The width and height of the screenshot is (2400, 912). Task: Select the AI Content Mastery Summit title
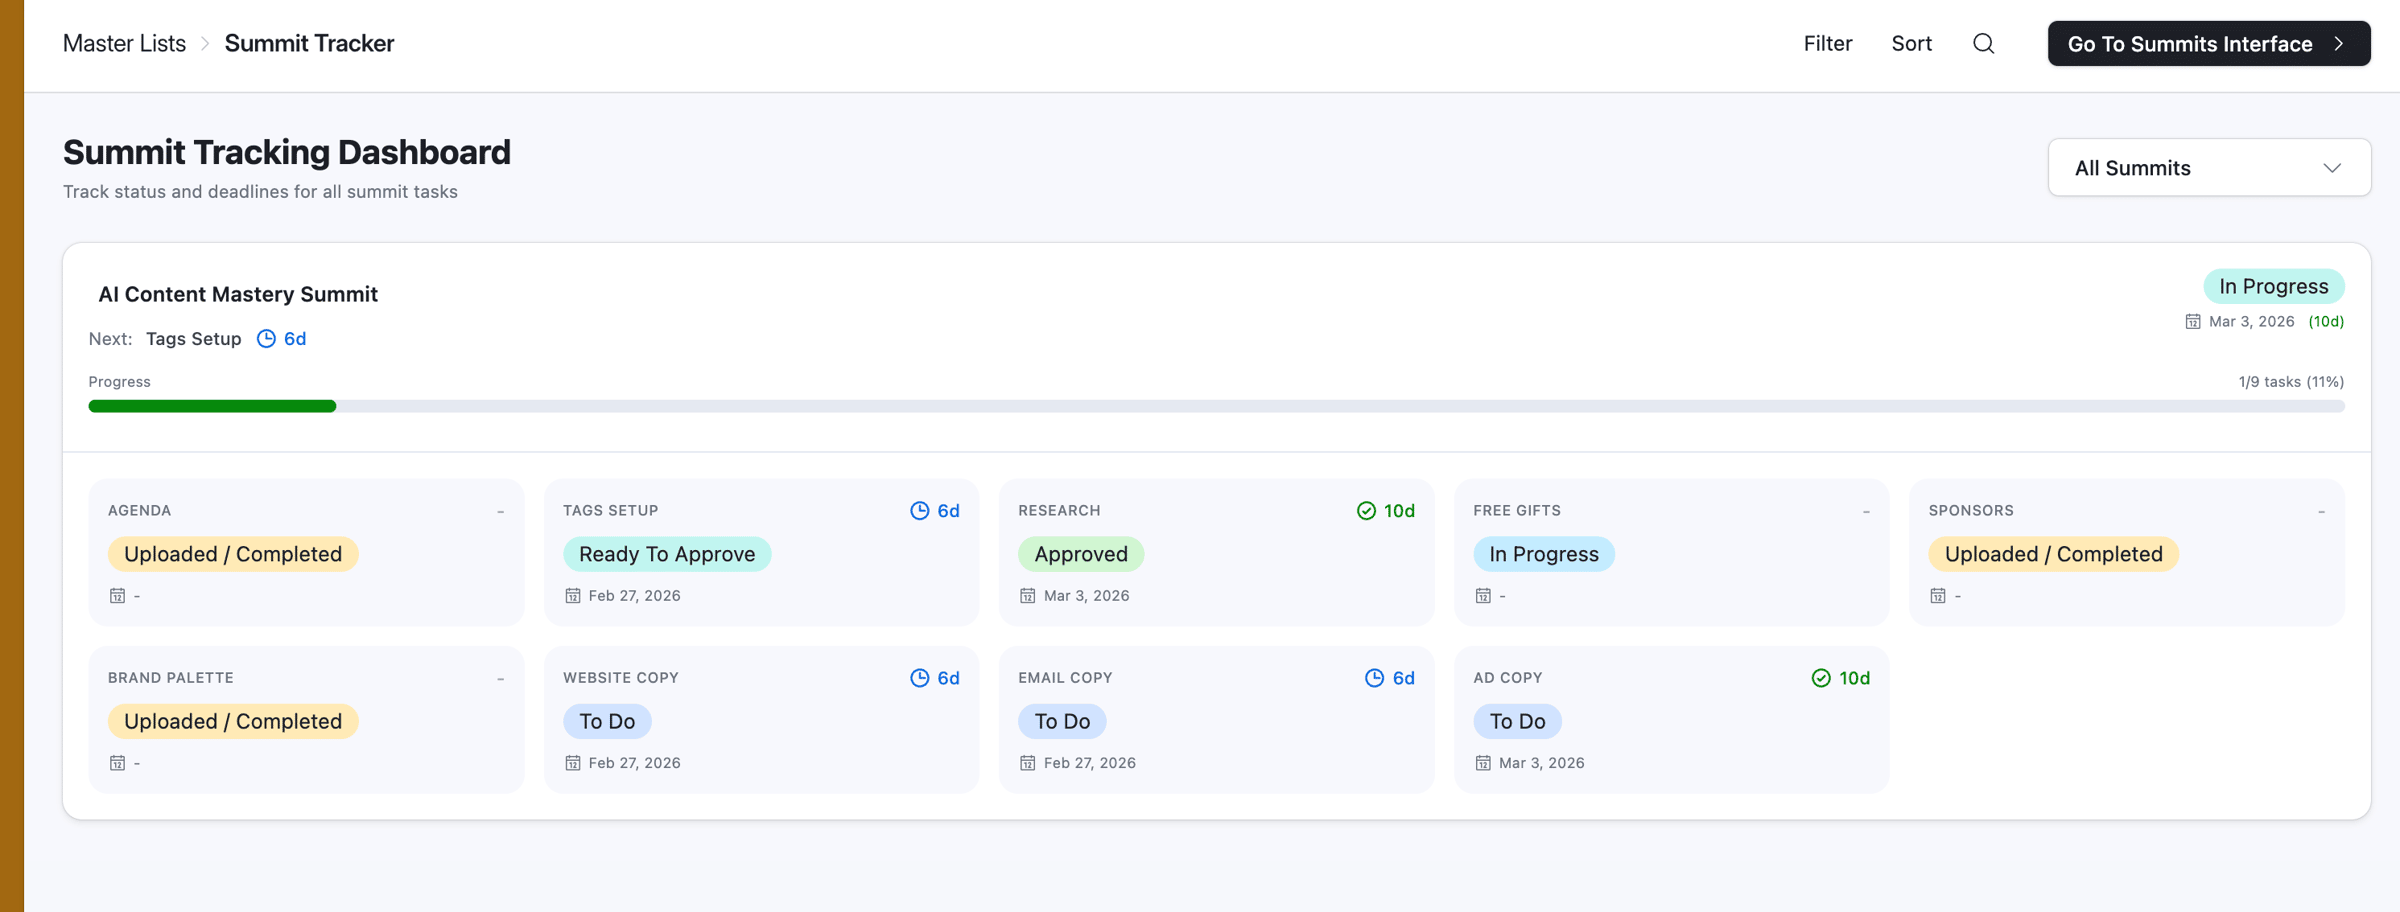tap(238, 294)
